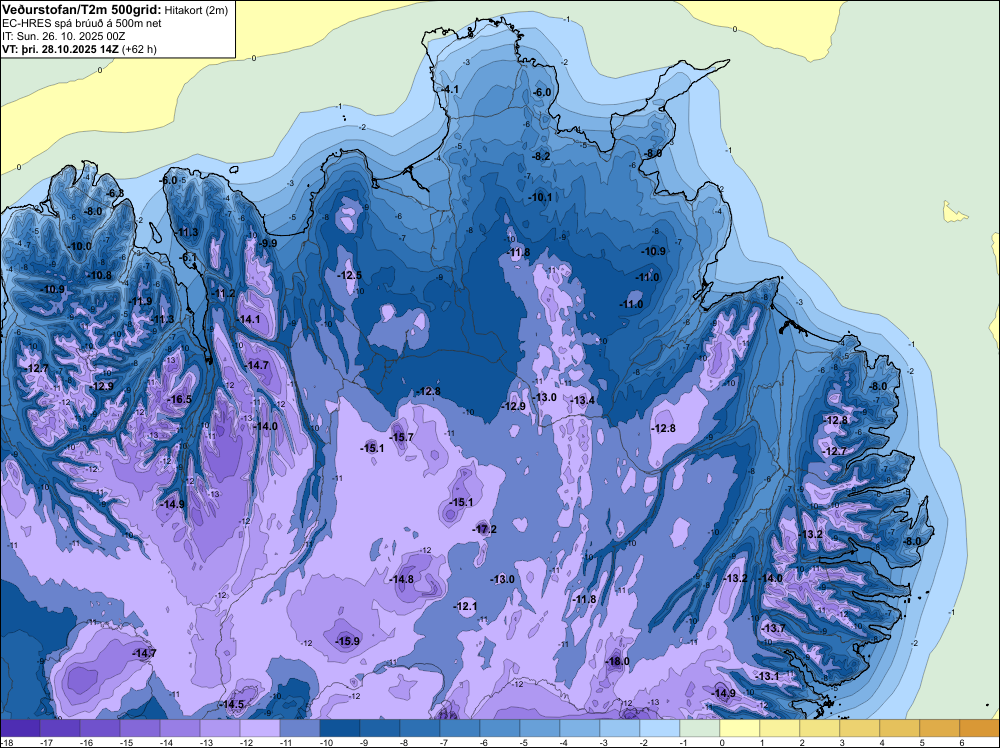Image resolution: width=1000 pixels, height=748 pixels.
Task: Click the -10.1 temperature label
Action: click(540, 197)
